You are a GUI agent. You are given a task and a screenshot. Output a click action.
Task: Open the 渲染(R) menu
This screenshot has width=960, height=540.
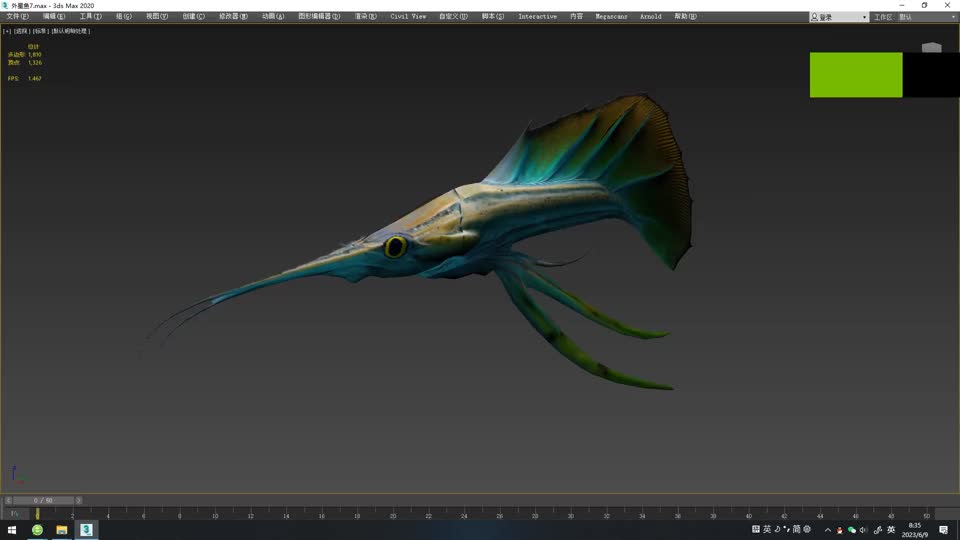coord(367,17)
